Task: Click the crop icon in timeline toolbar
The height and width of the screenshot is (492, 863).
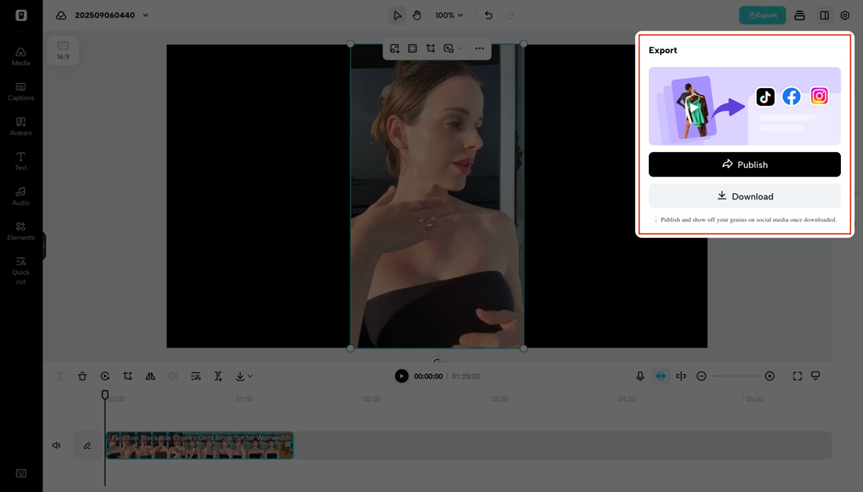Action: pyautogui.click(x=127, y=376)
